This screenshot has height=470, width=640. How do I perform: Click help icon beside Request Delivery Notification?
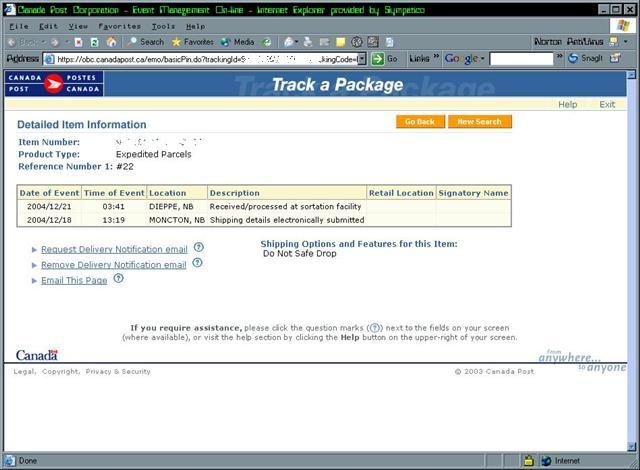[x=198, y=247]
